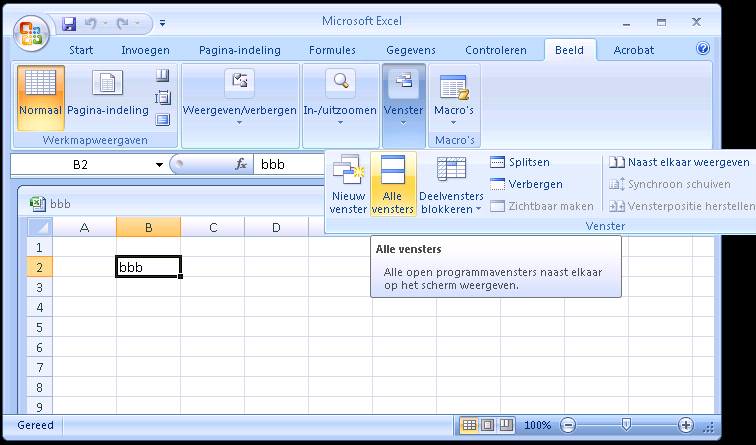Open the Formules tab

332,50
